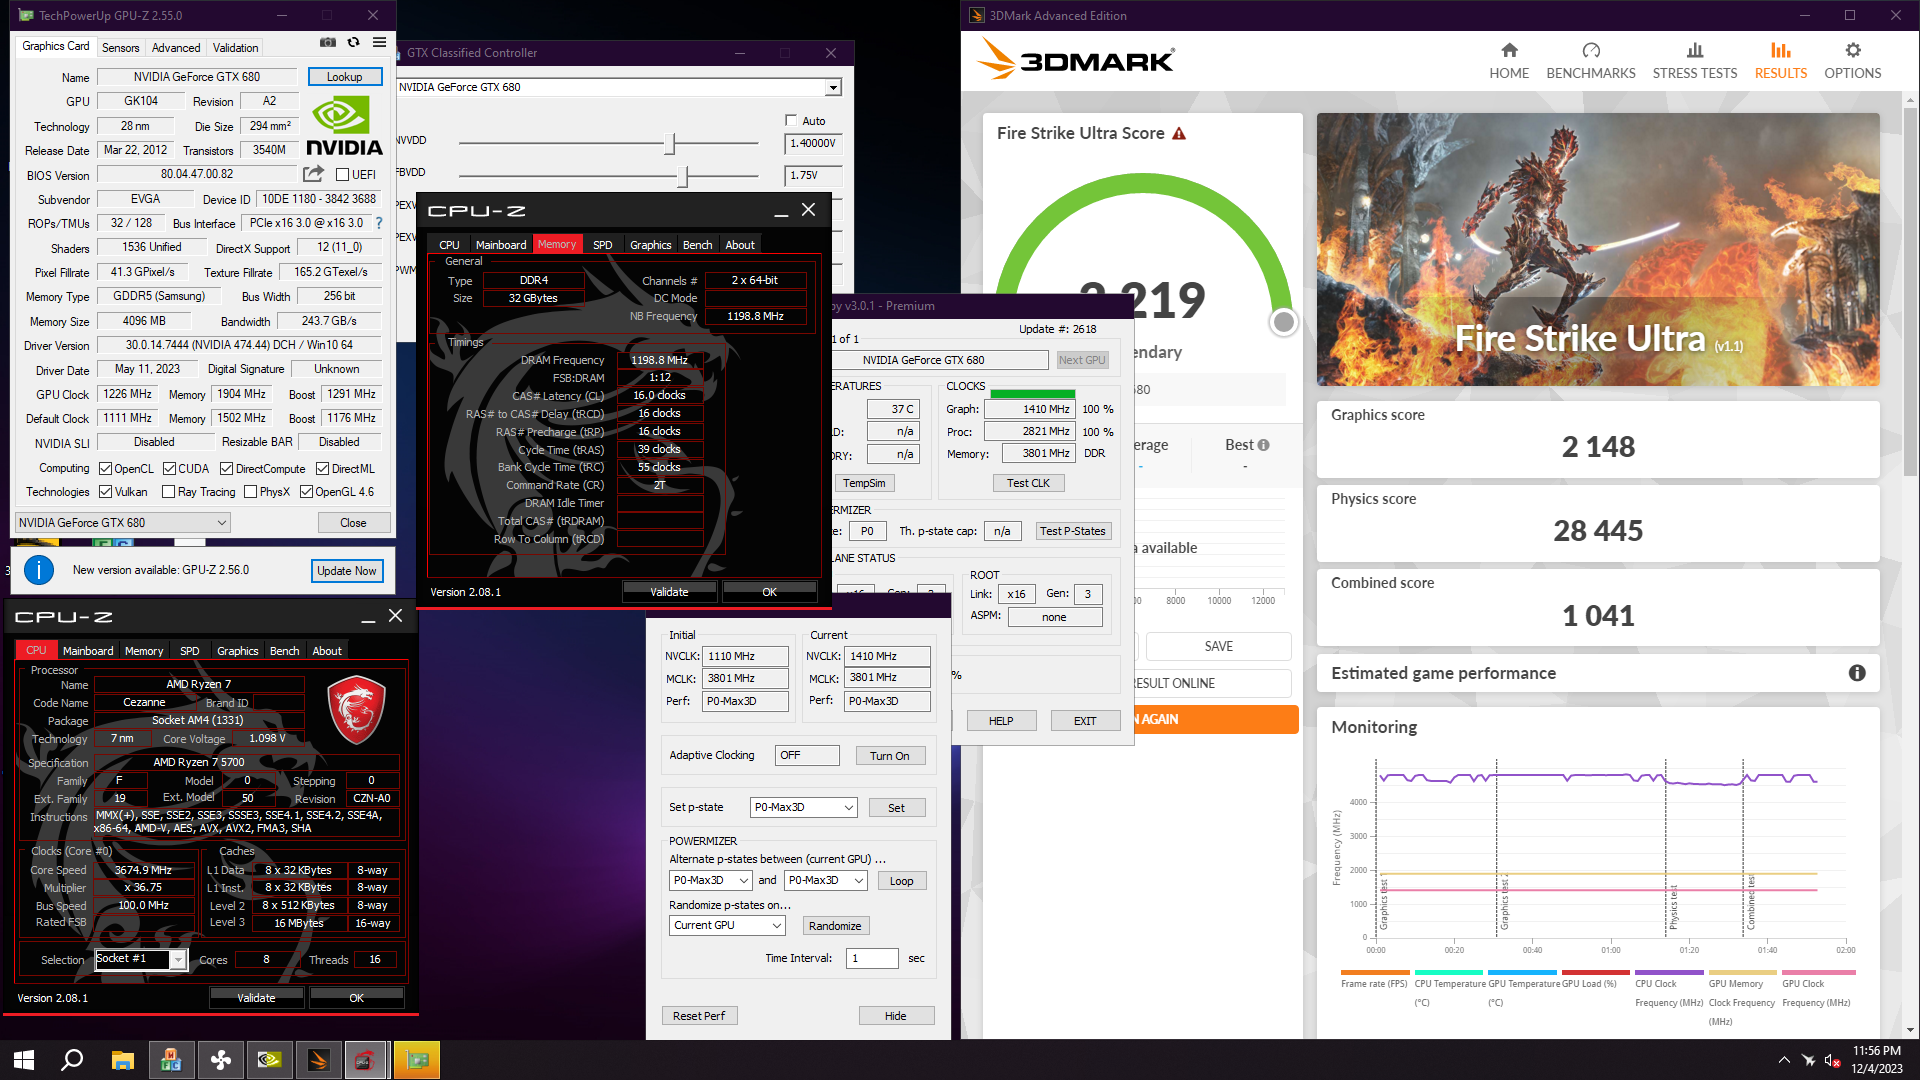Viewport: 1920px width, 1080px height.
Task: Click the NVIDIA logo in GPU-Z
Action: [344, 125]
